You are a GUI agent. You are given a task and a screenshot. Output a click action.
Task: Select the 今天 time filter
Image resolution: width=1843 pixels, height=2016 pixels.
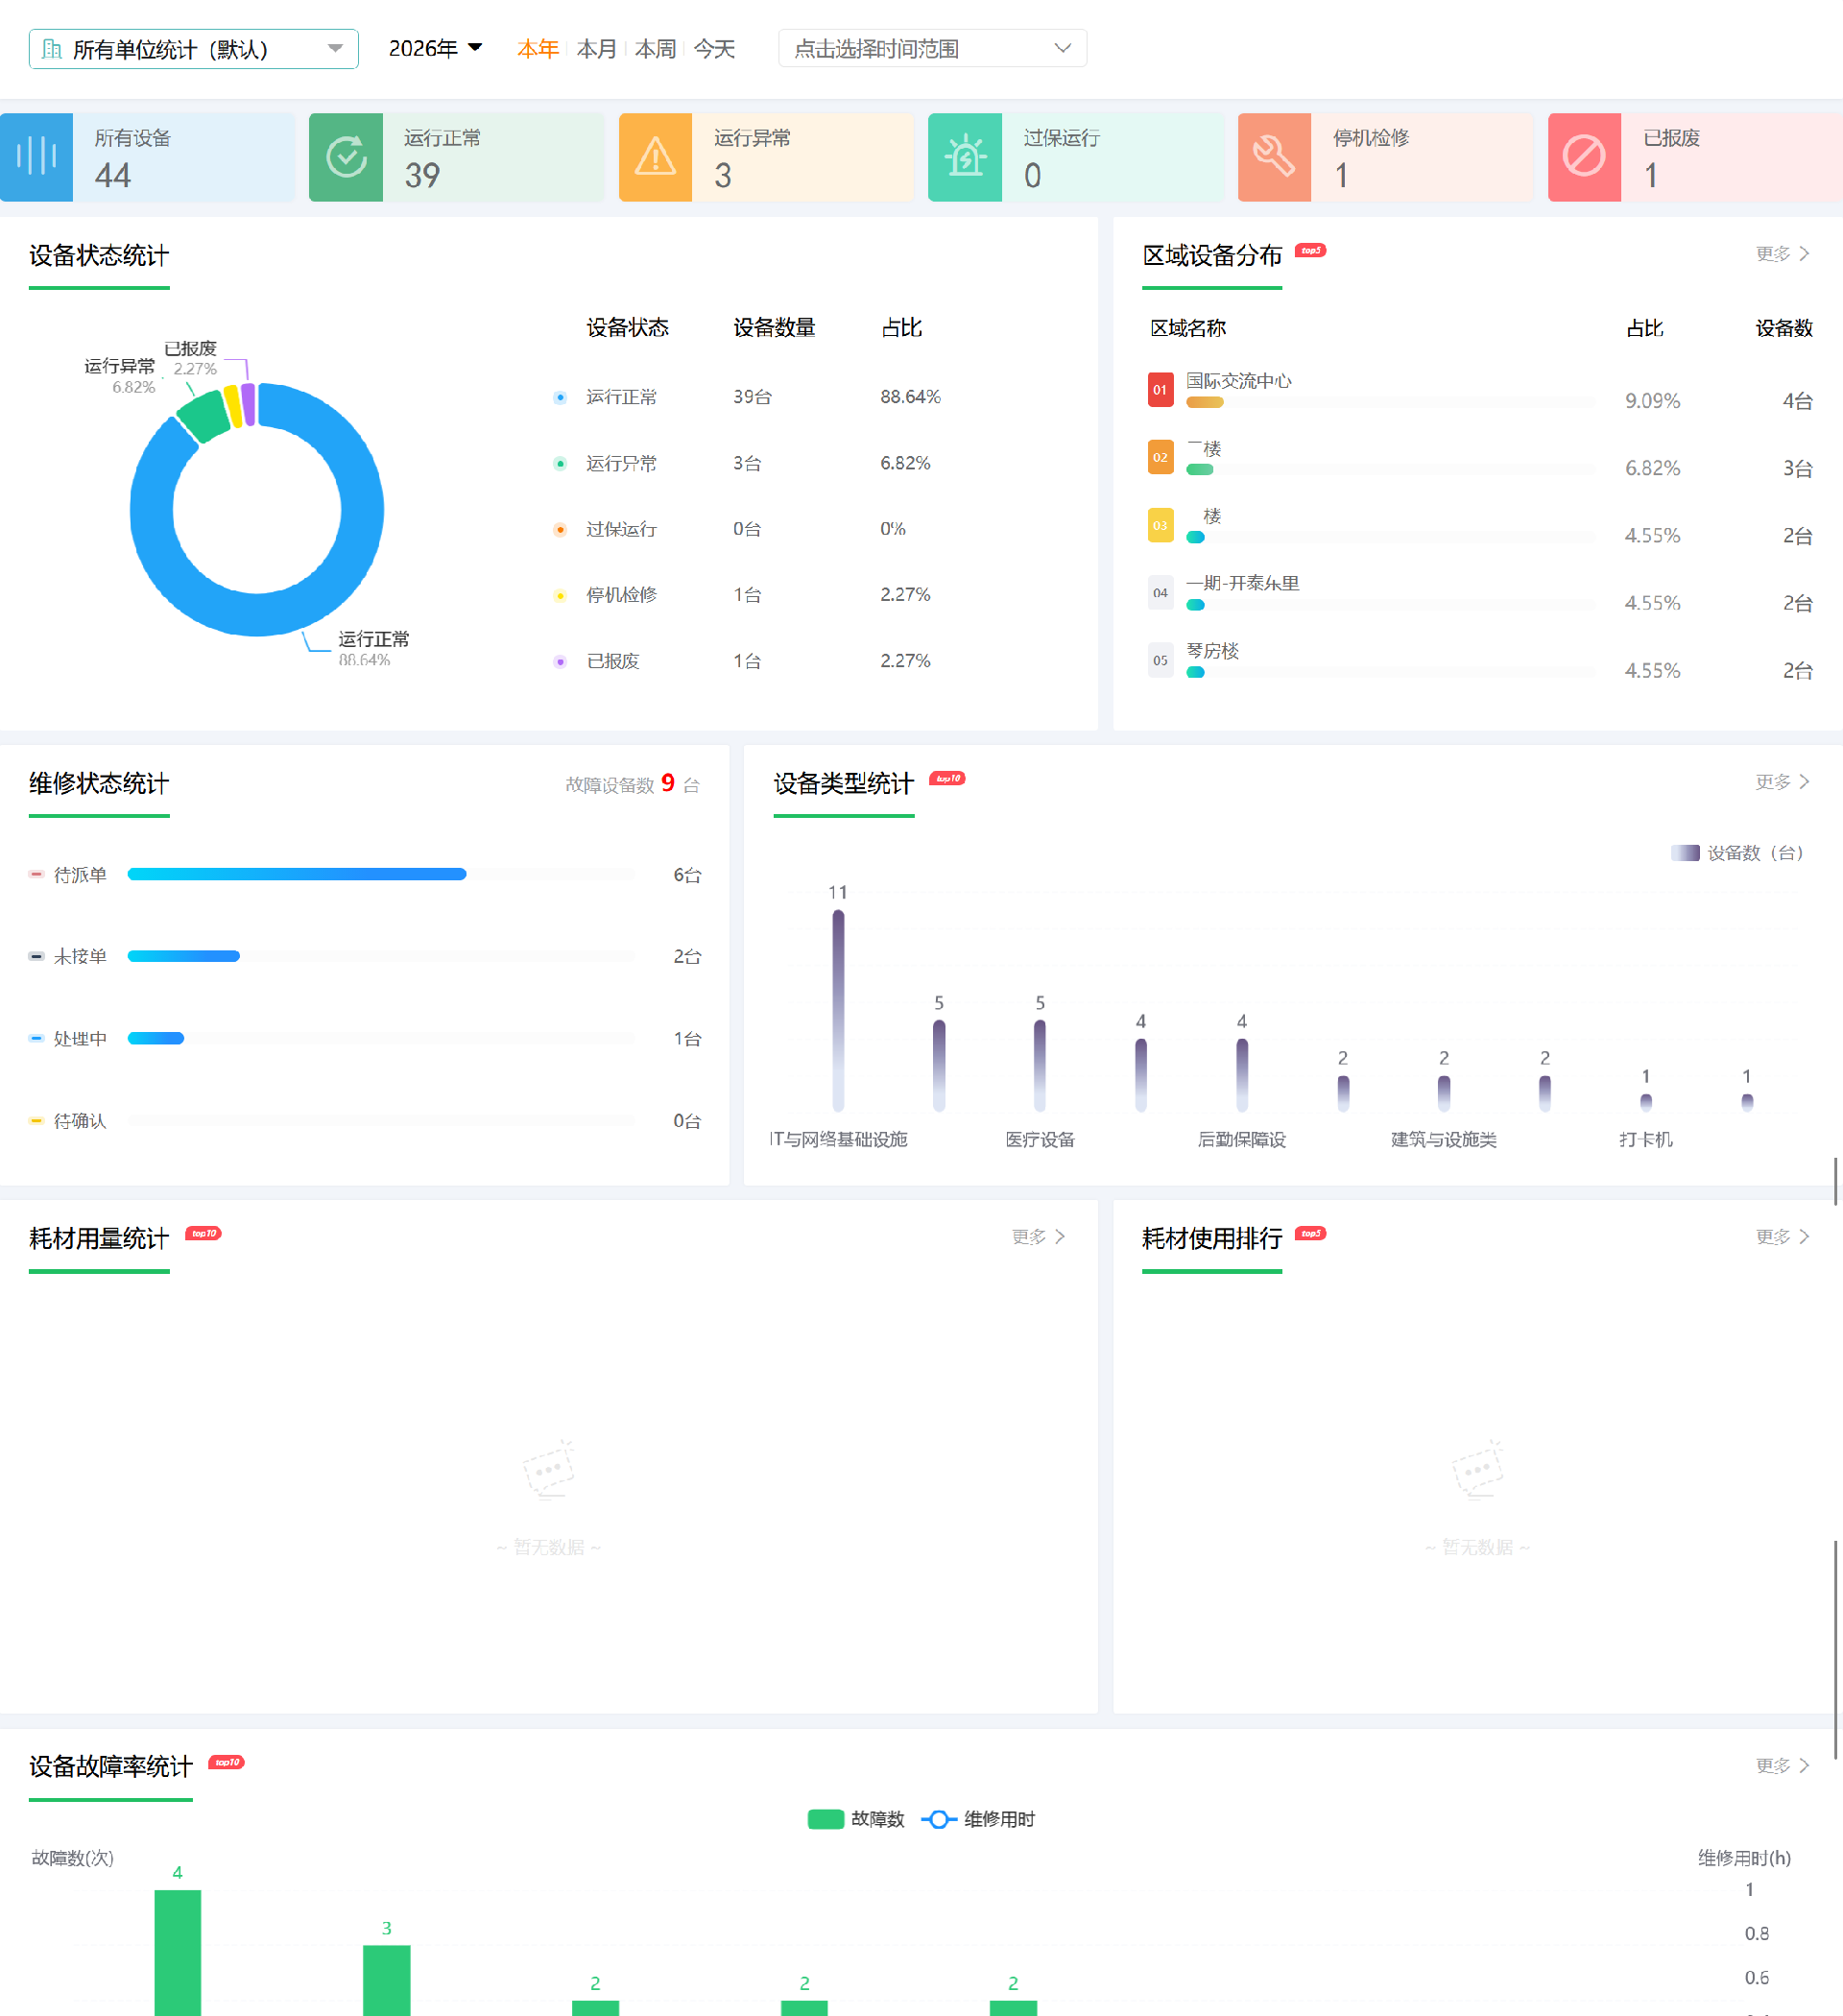point(714,49)
